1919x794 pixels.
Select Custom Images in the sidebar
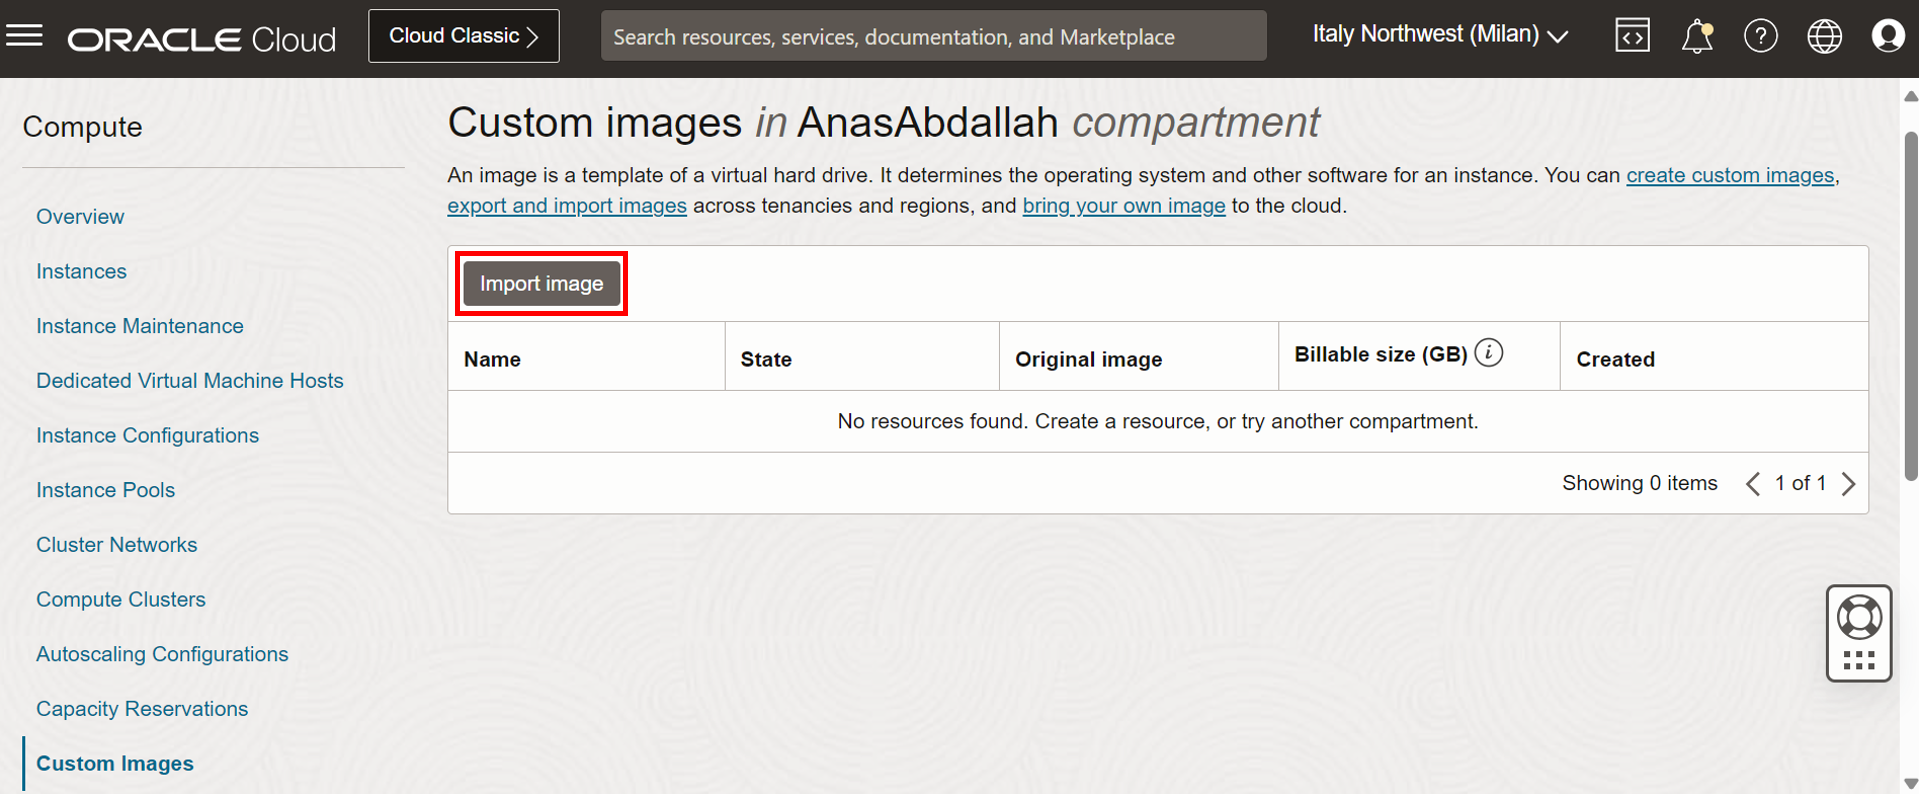tap(115, 764)
